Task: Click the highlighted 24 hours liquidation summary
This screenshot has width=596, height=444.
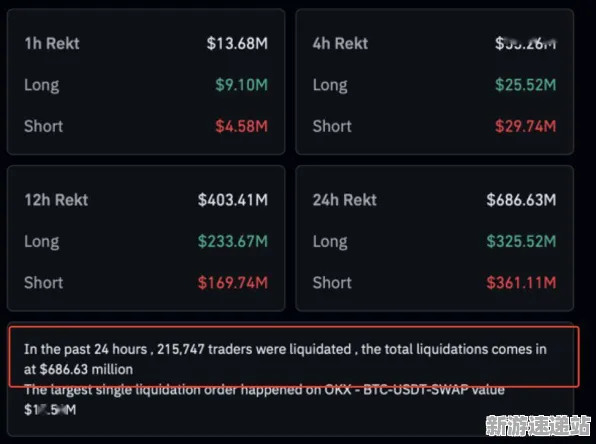Action: pos(294,357)
